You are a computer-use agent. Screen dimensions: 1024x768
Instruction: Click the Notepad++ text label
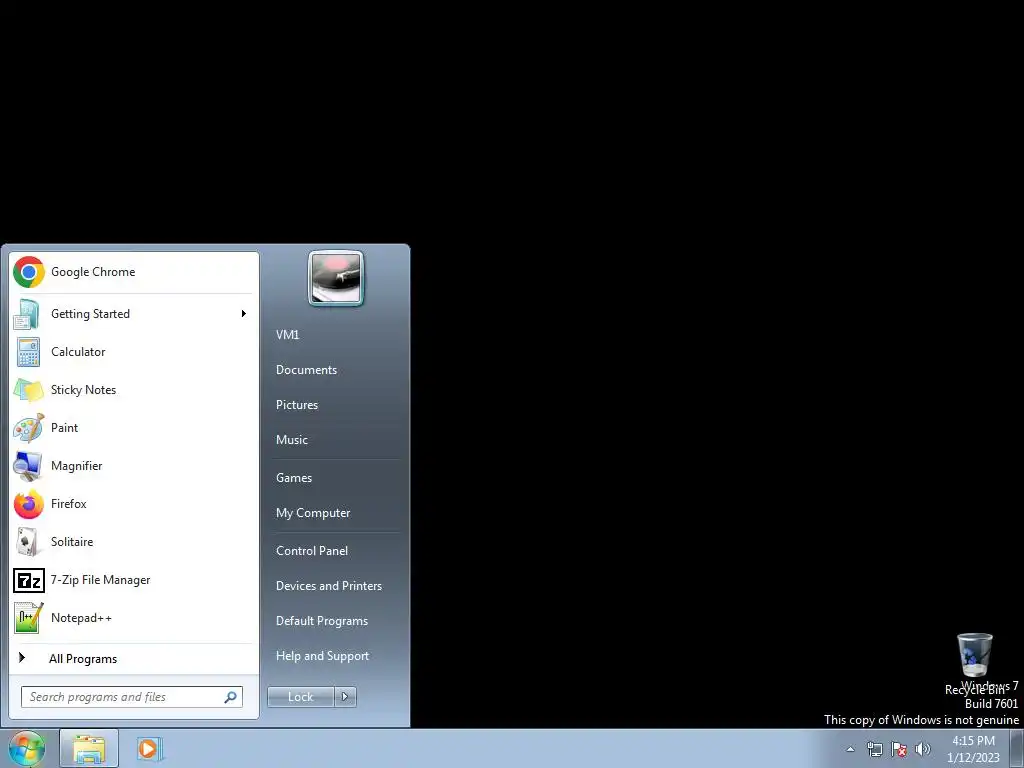click(82, 618)
